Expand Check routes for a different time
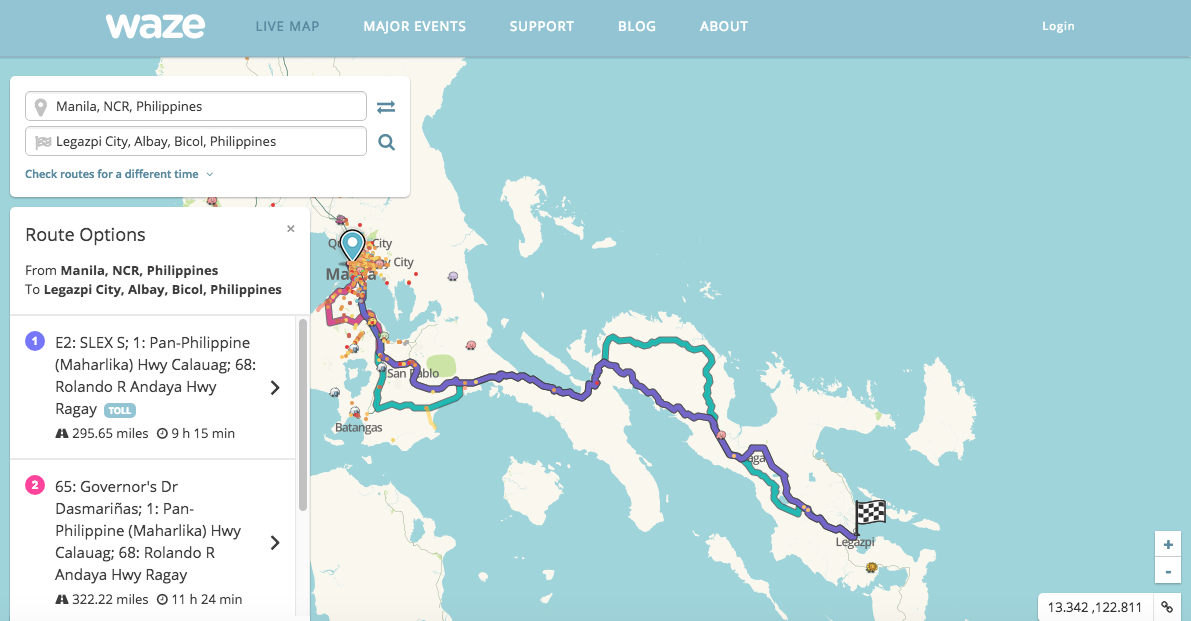This screenshot has height=621, width=1191. pos(119,174)
